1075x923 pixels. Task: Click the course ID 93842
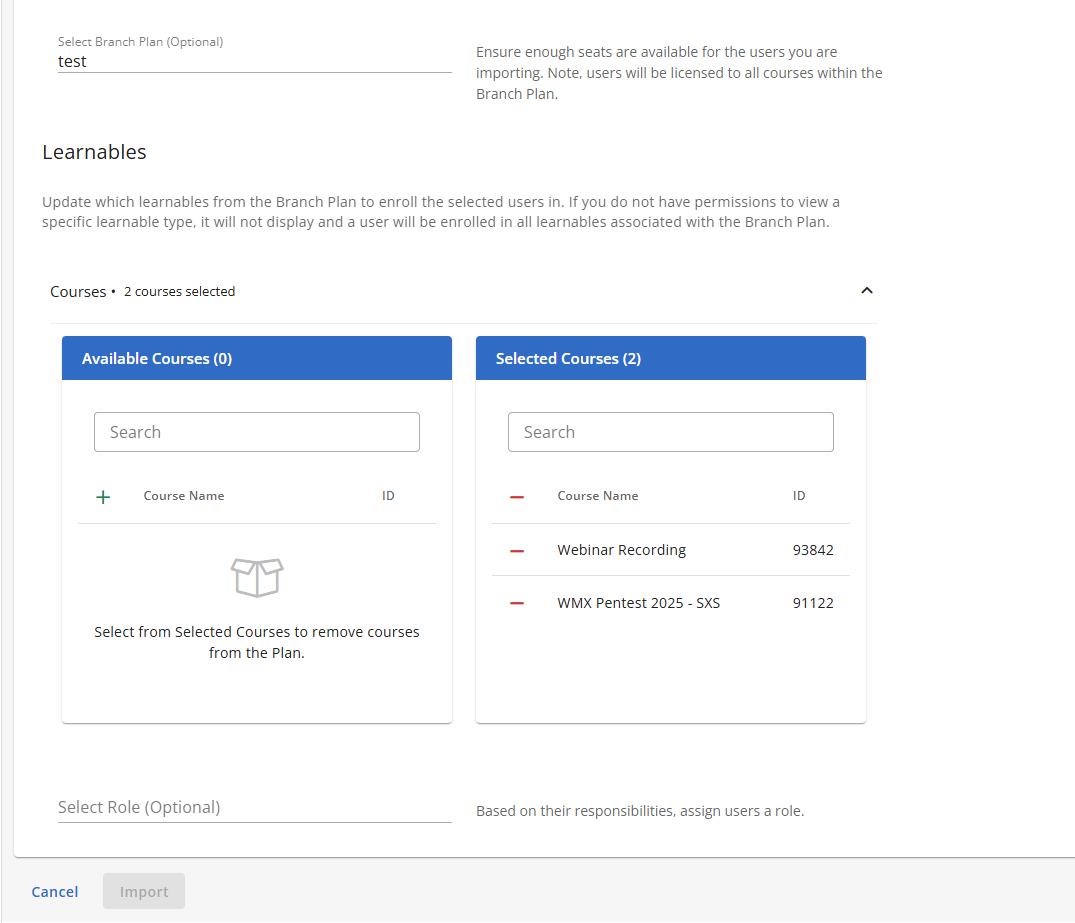(812, 550)
